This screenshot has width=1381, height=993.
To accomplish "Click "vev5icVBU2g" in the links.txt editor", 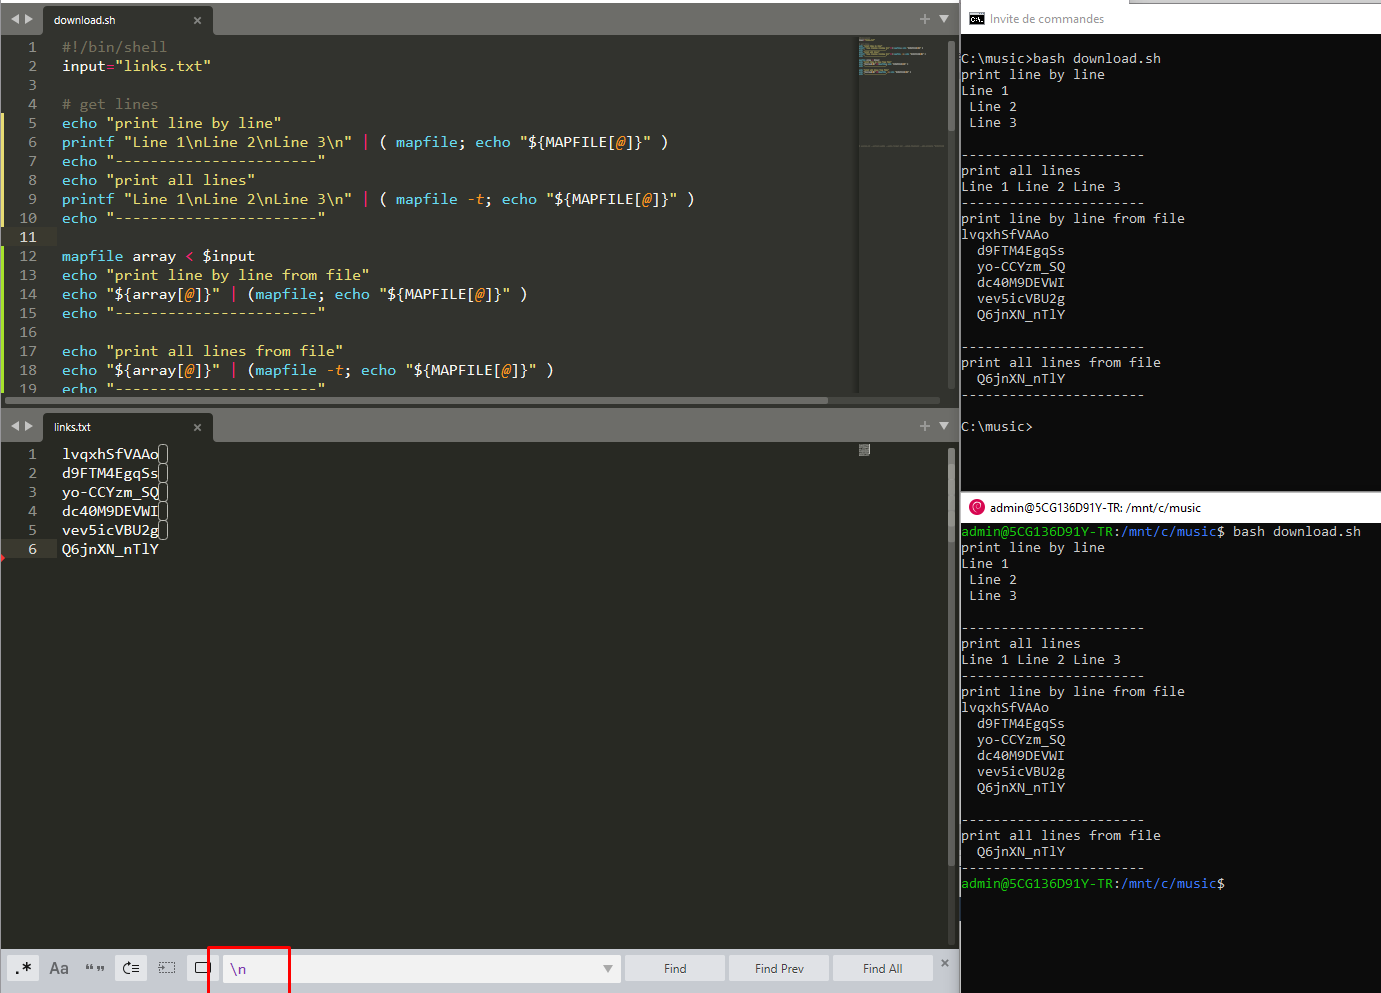I will [110, 530].
